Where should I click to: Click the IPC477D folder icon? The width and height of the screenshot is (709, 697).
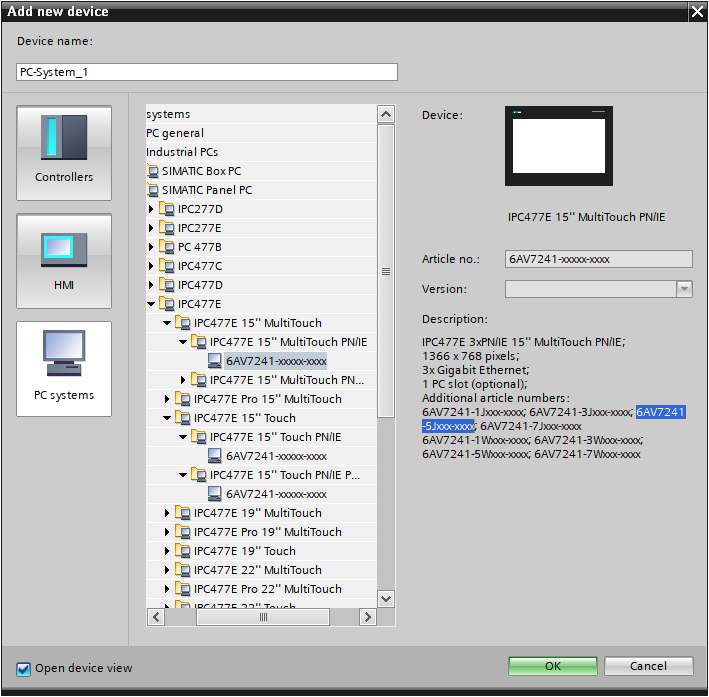(x=166, y=285)
